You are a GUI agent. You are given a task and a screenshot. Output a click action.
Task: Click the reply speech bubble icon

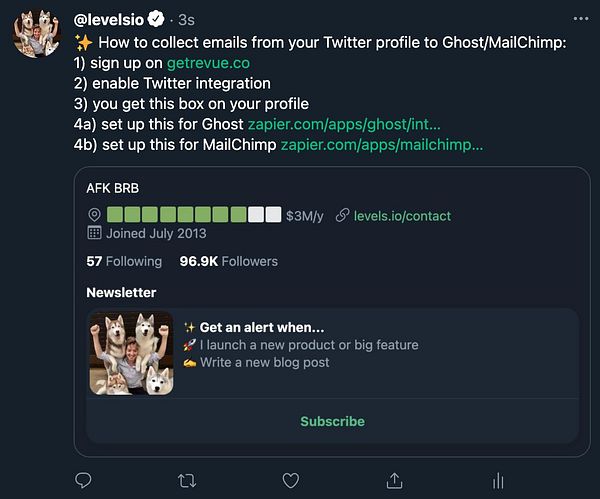click(x=84, y=481)
